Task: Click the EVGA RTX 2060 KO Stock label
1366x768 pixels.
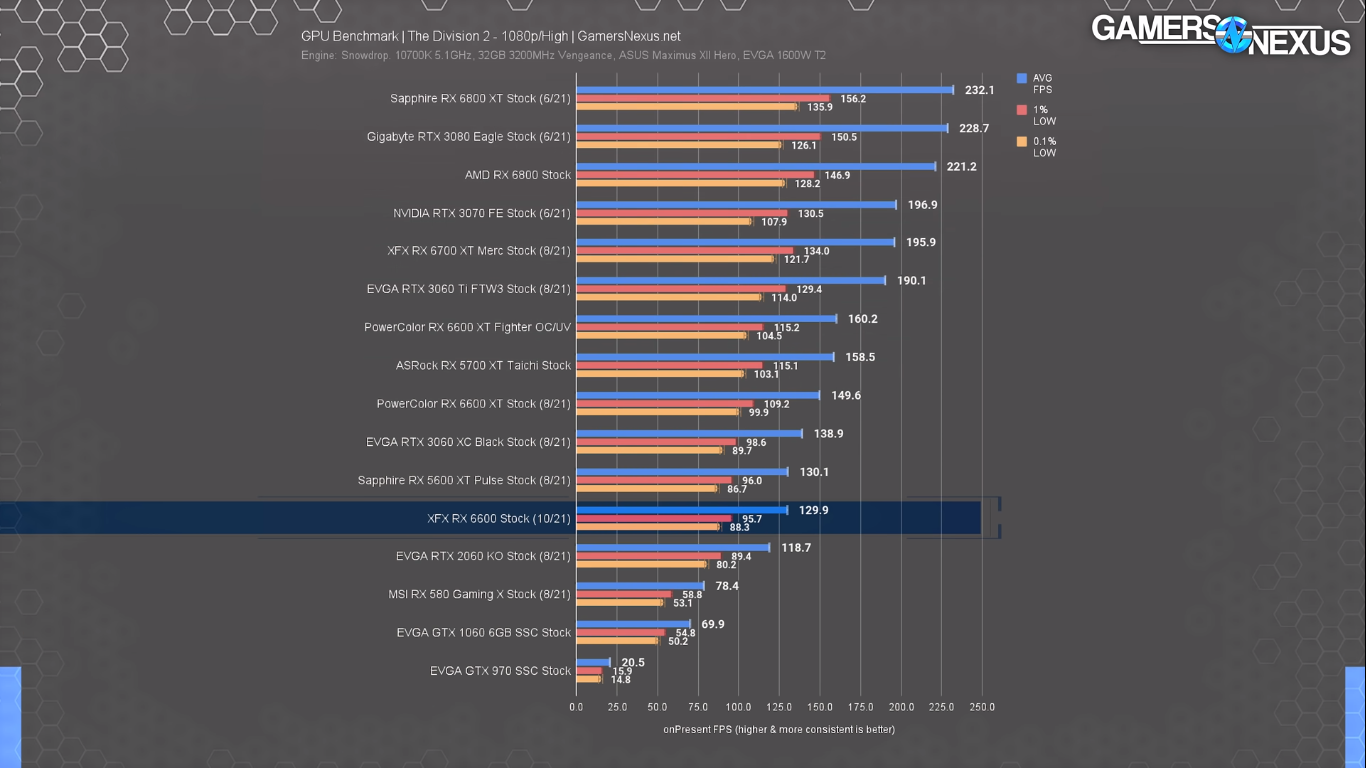Action: 483,556
